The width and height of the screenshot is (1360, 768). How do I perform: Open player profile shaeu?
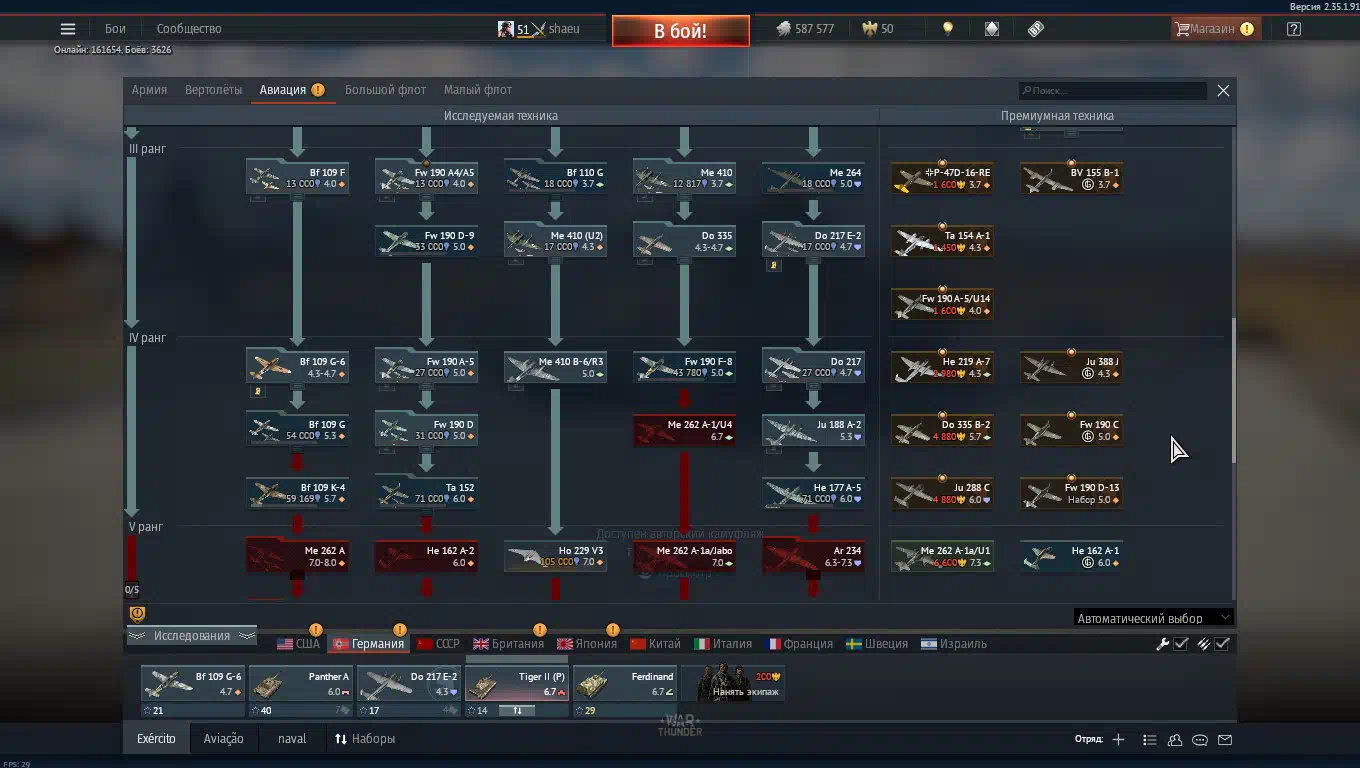pos(539,29)
